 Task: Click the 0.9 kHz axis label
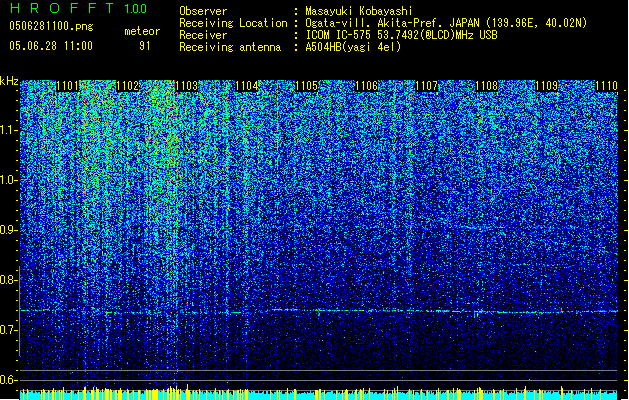coord(9,230)
